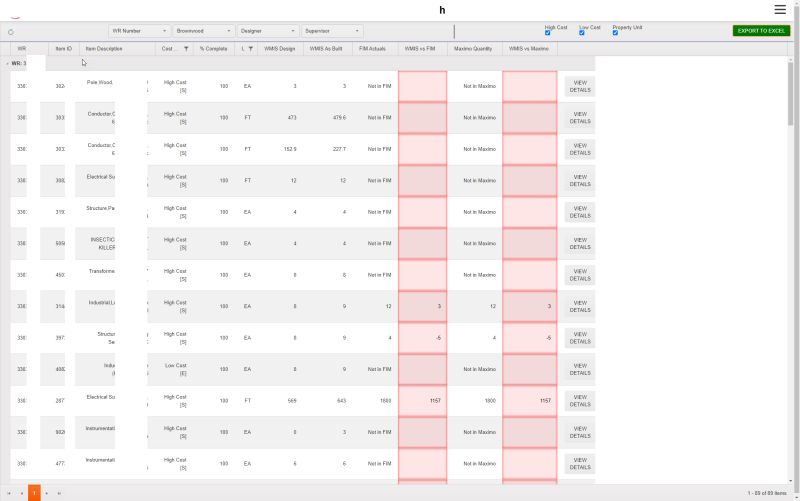The image size is (800, 501).
Task: Go to the previous page of results
Action: pyautogui.click(x=21, y=493)
